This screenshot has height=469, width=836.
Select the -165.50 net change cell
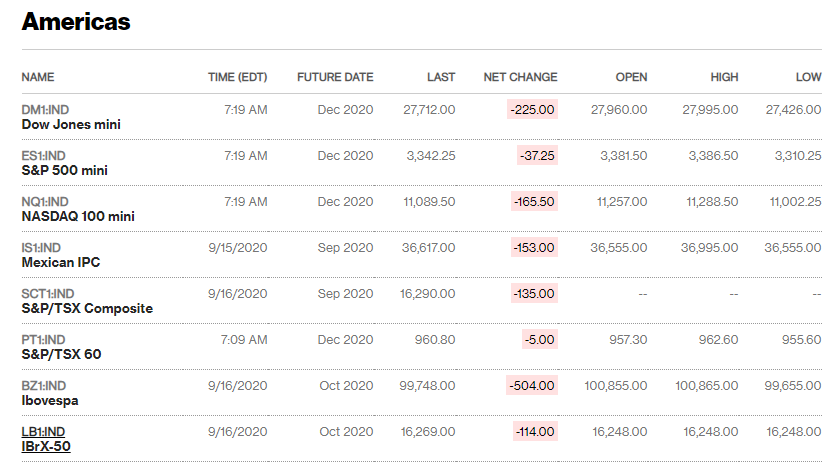pos(534,202)
